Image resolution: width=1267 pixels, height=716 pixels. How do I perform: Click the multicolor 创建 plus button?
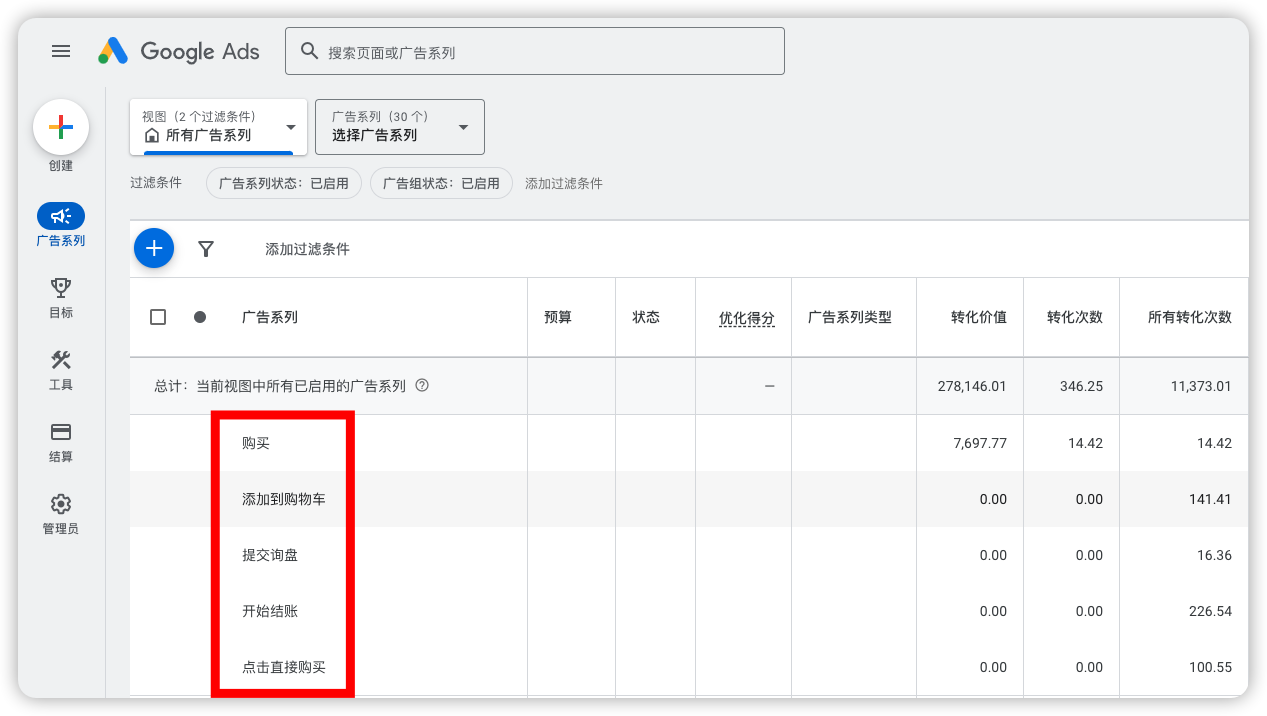[x=61, y=127]
